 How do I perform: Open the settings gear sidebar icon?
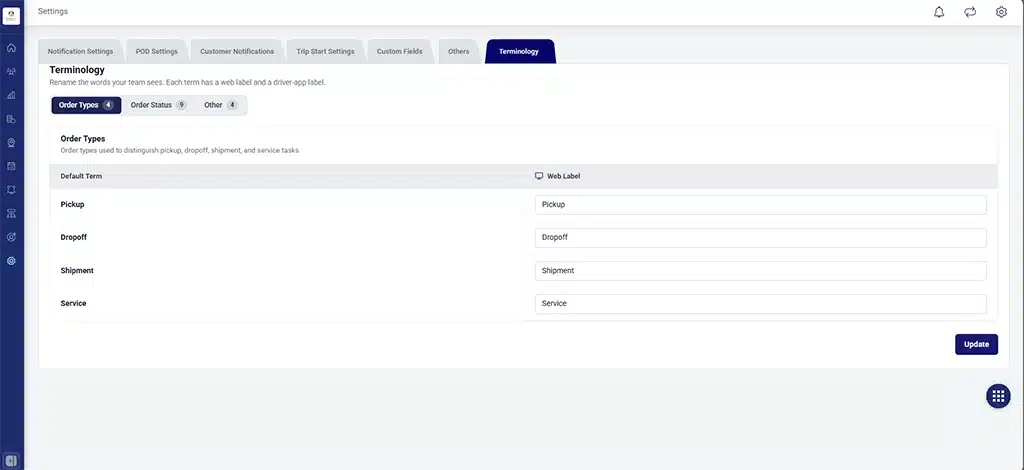click(11, 260)
